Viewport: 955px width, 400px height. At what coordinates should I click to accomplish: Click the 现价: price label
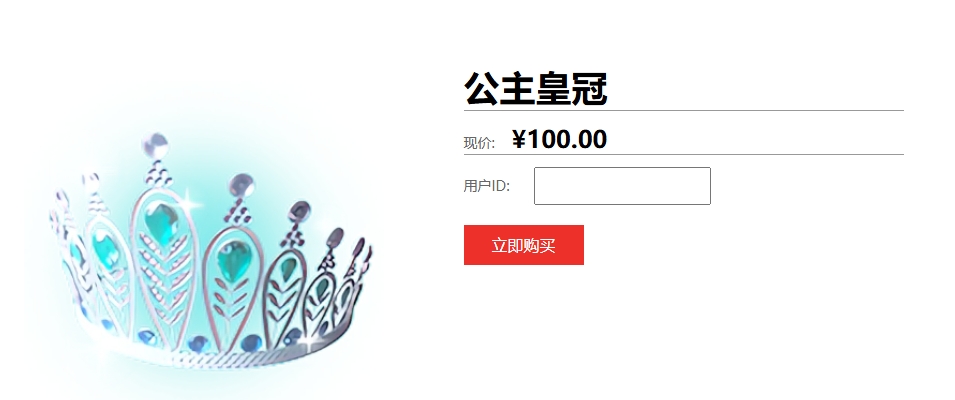479,143
